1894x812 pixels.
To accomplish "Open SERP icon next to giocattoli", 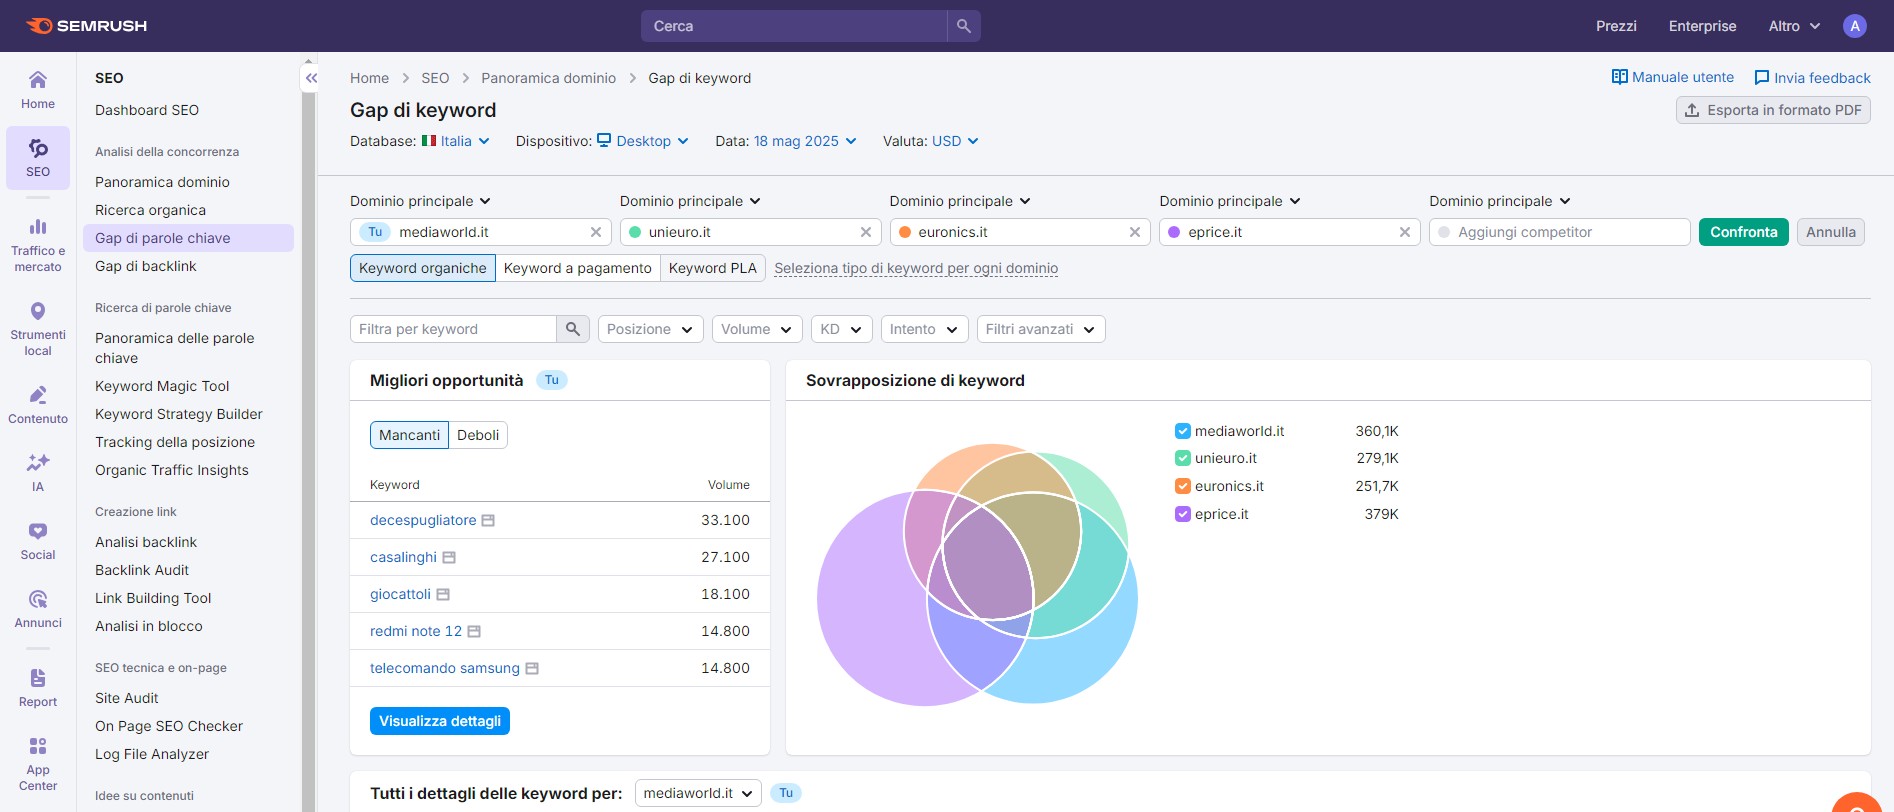I will (443, 595).
